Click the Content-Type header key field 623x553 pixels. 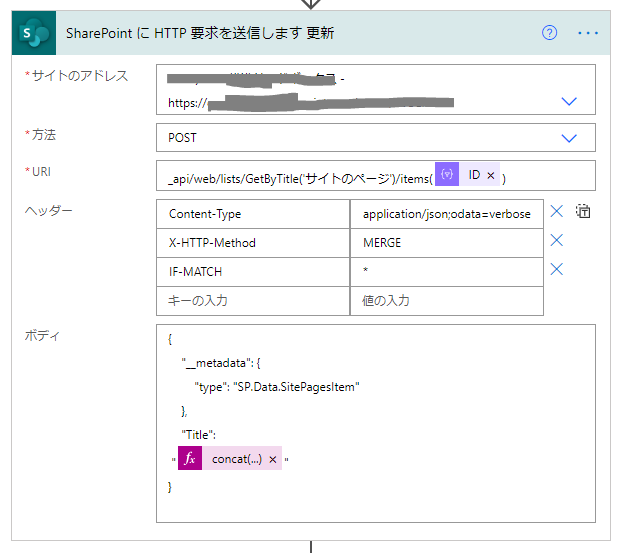pos(253,214)
